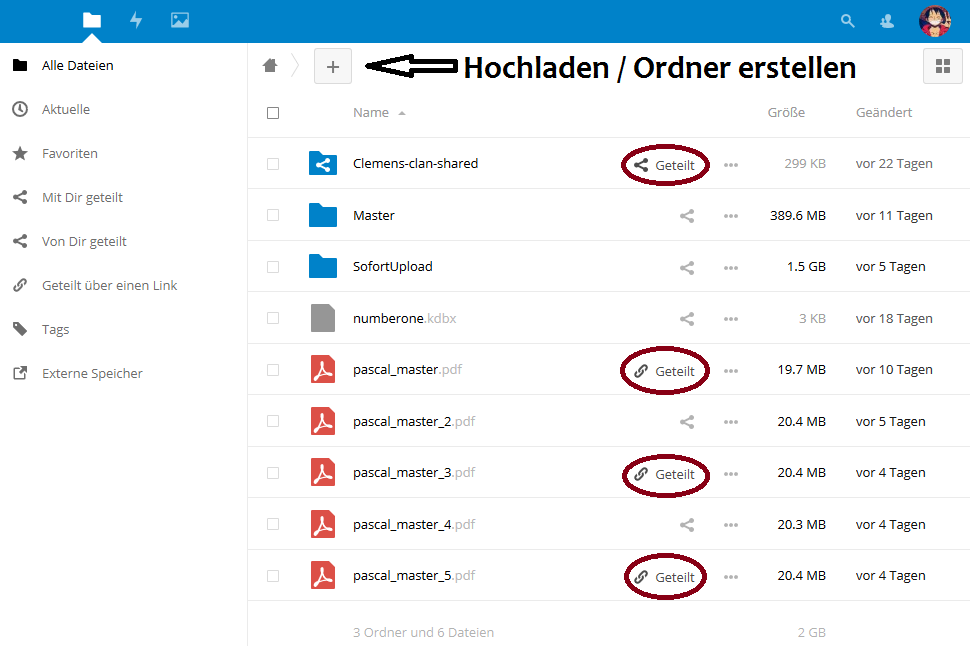Open pascal_master_2.pdf

[x=414, y=421]
